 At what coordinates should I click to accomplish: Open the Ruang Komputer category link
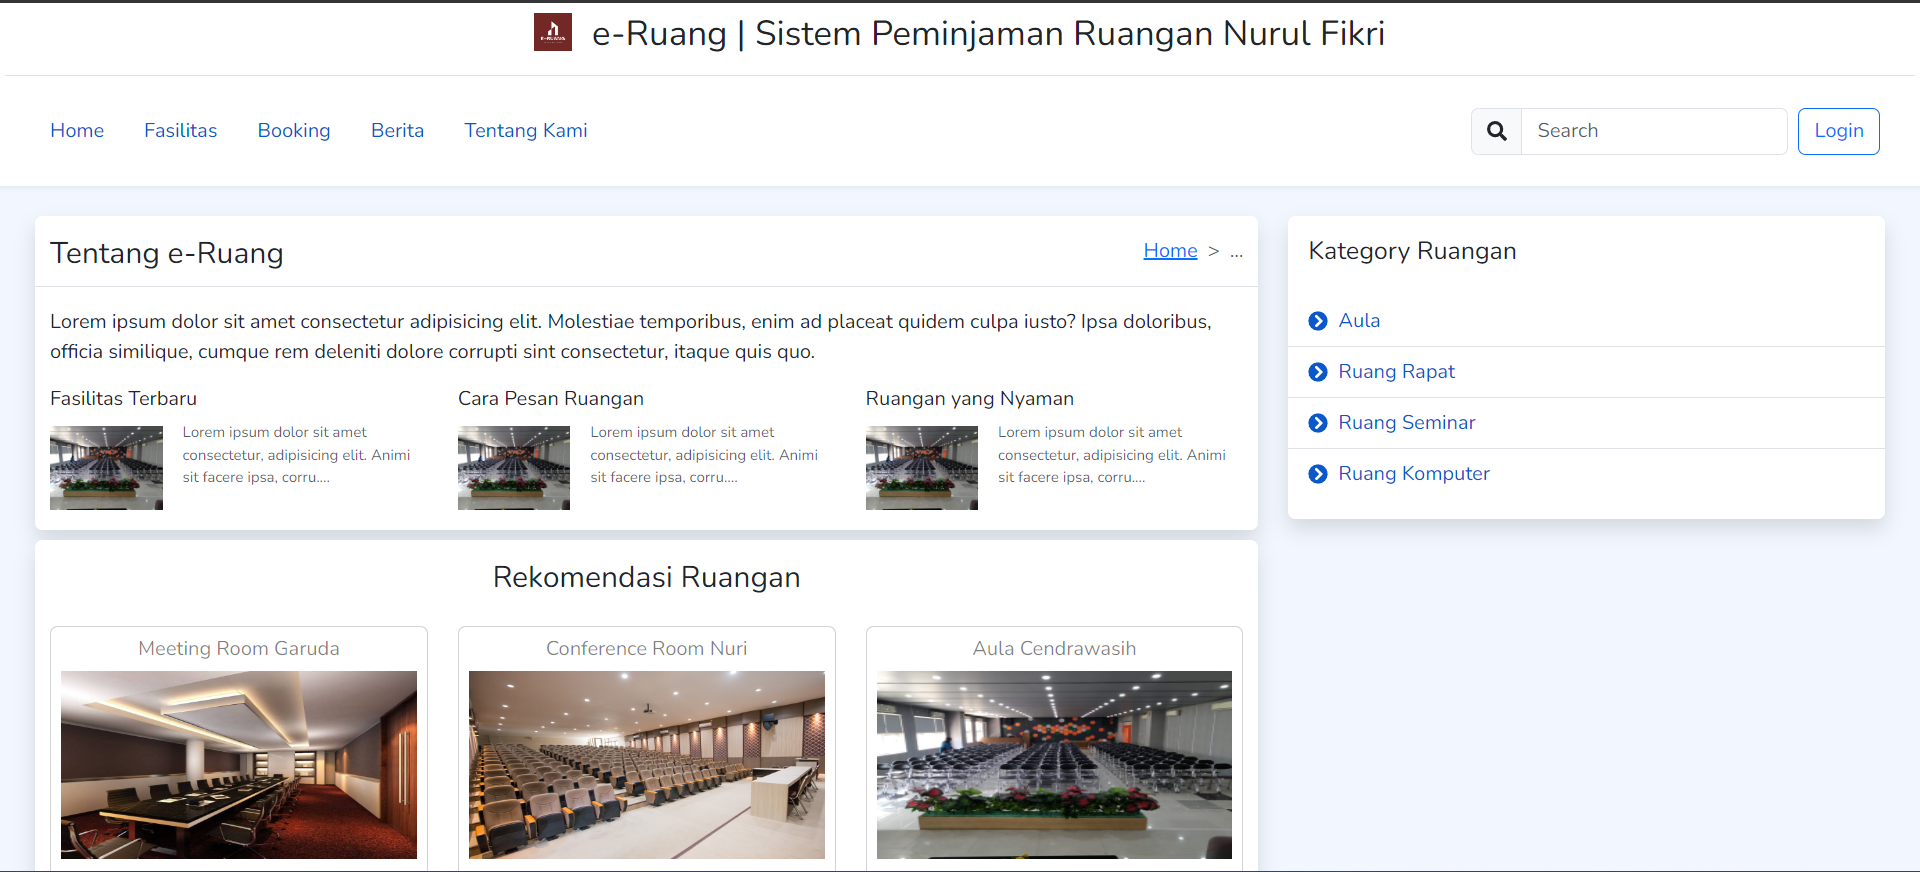(1413, 474)
